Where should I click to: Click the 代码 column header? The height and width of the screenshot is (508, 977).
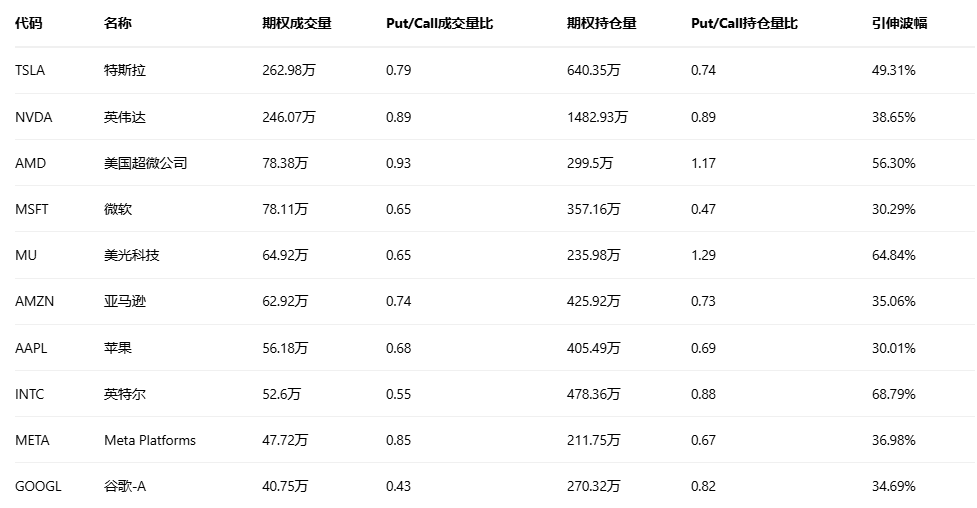coord(29,23)
